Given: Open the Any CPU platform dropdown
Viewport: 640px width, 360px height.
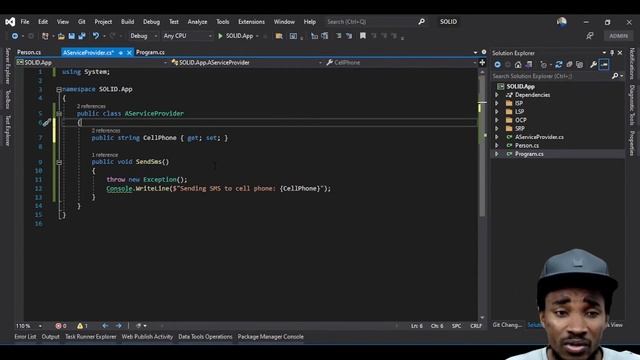Looking at the screenshot, I should tap(187, 36).
